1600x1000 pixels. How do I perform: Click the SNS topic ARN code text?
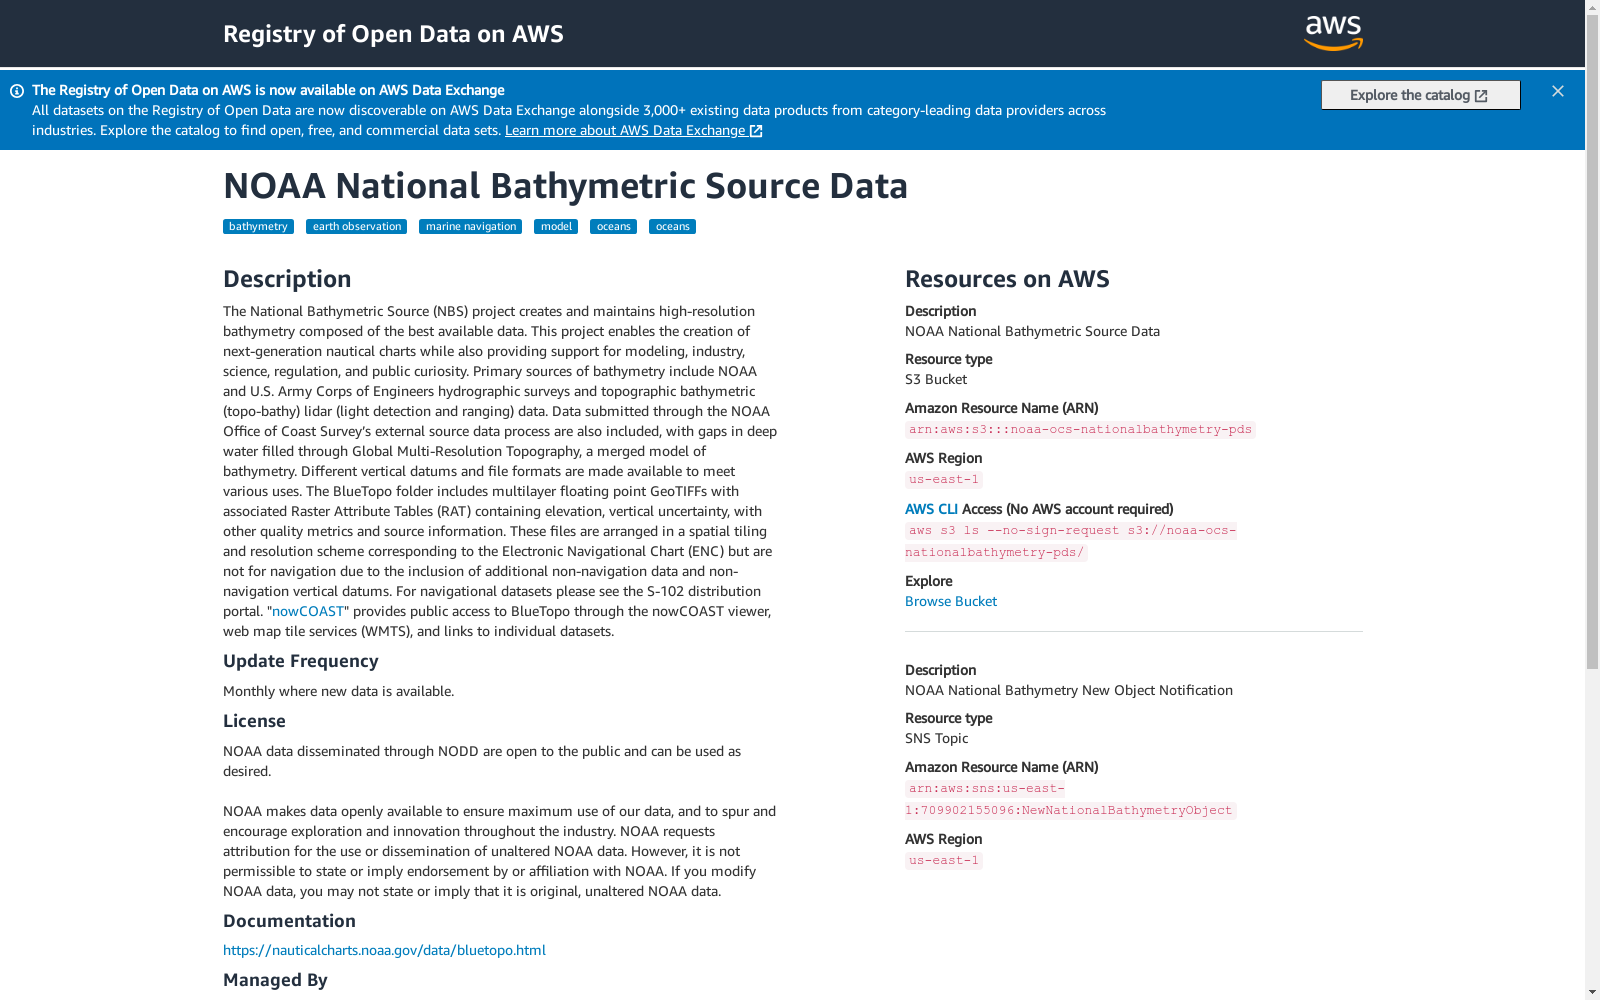click(1071, 799)
